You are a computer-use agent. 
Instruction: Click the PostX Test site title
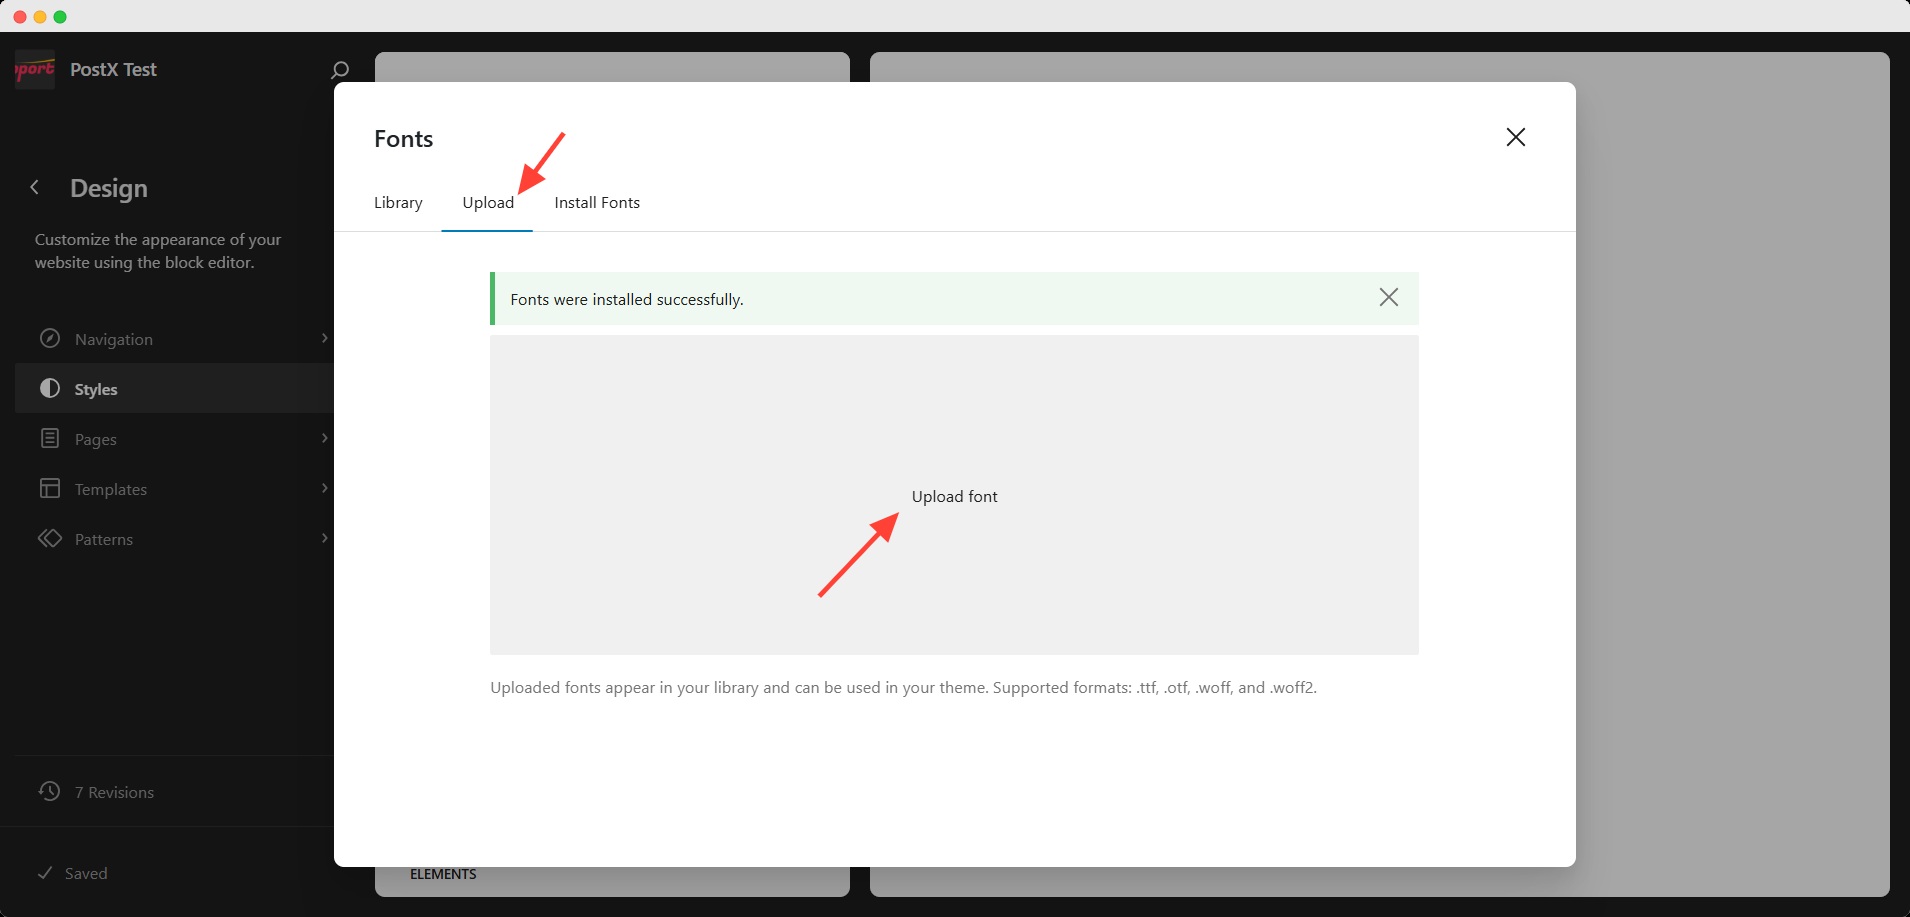point(113,69)
